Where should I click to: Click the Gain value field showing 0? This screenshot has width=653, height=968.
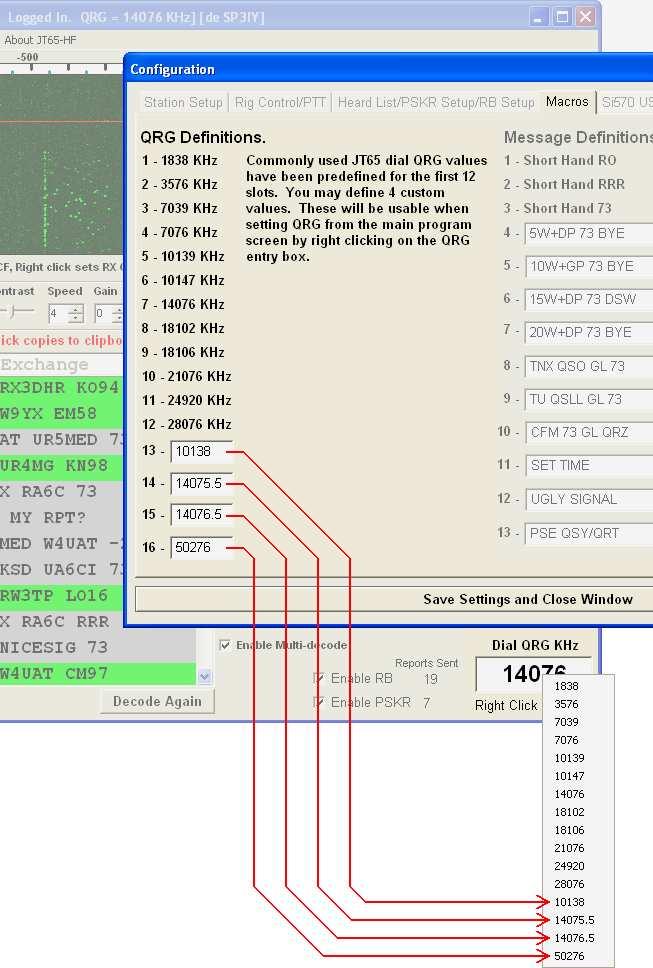102,314
